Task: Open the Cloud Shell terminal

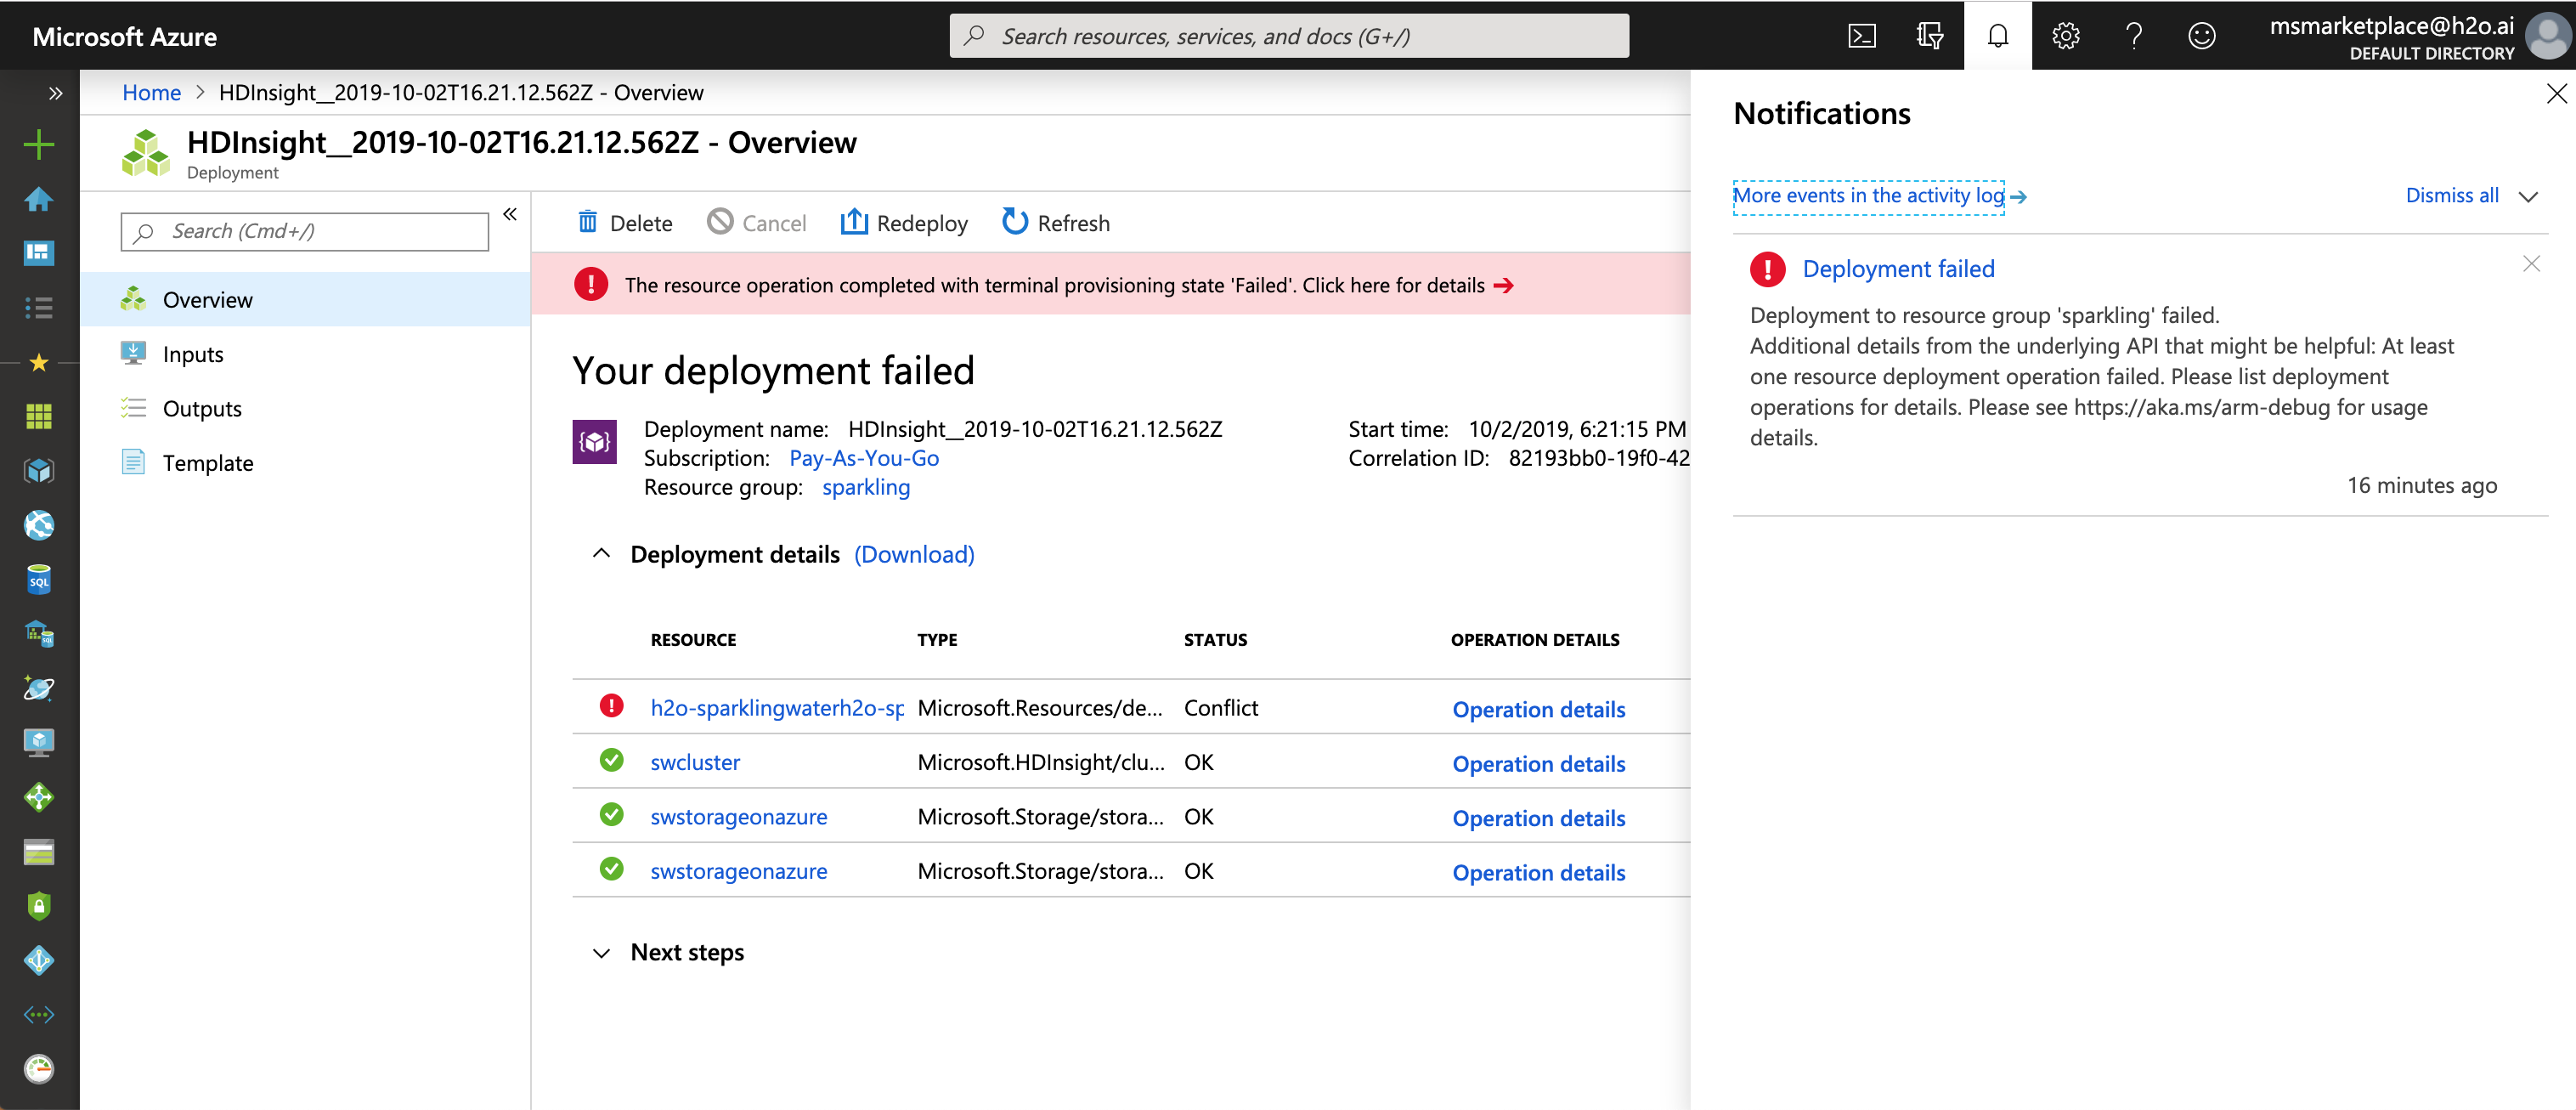Action: pos(1862,35)
